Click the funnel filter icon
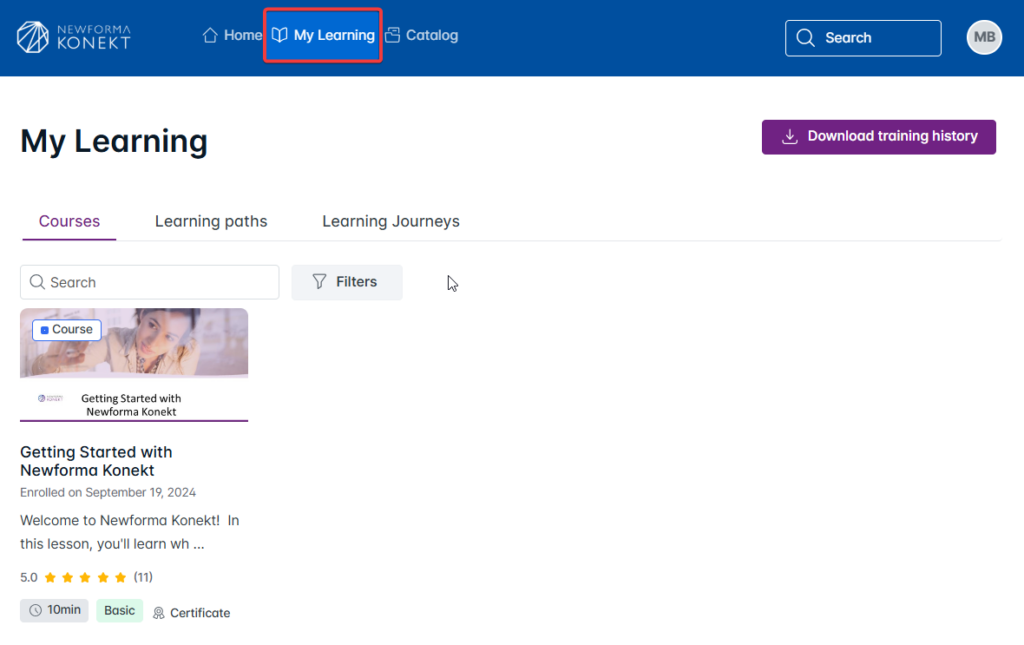1024x645 pixels. click(x=319, y=281)
